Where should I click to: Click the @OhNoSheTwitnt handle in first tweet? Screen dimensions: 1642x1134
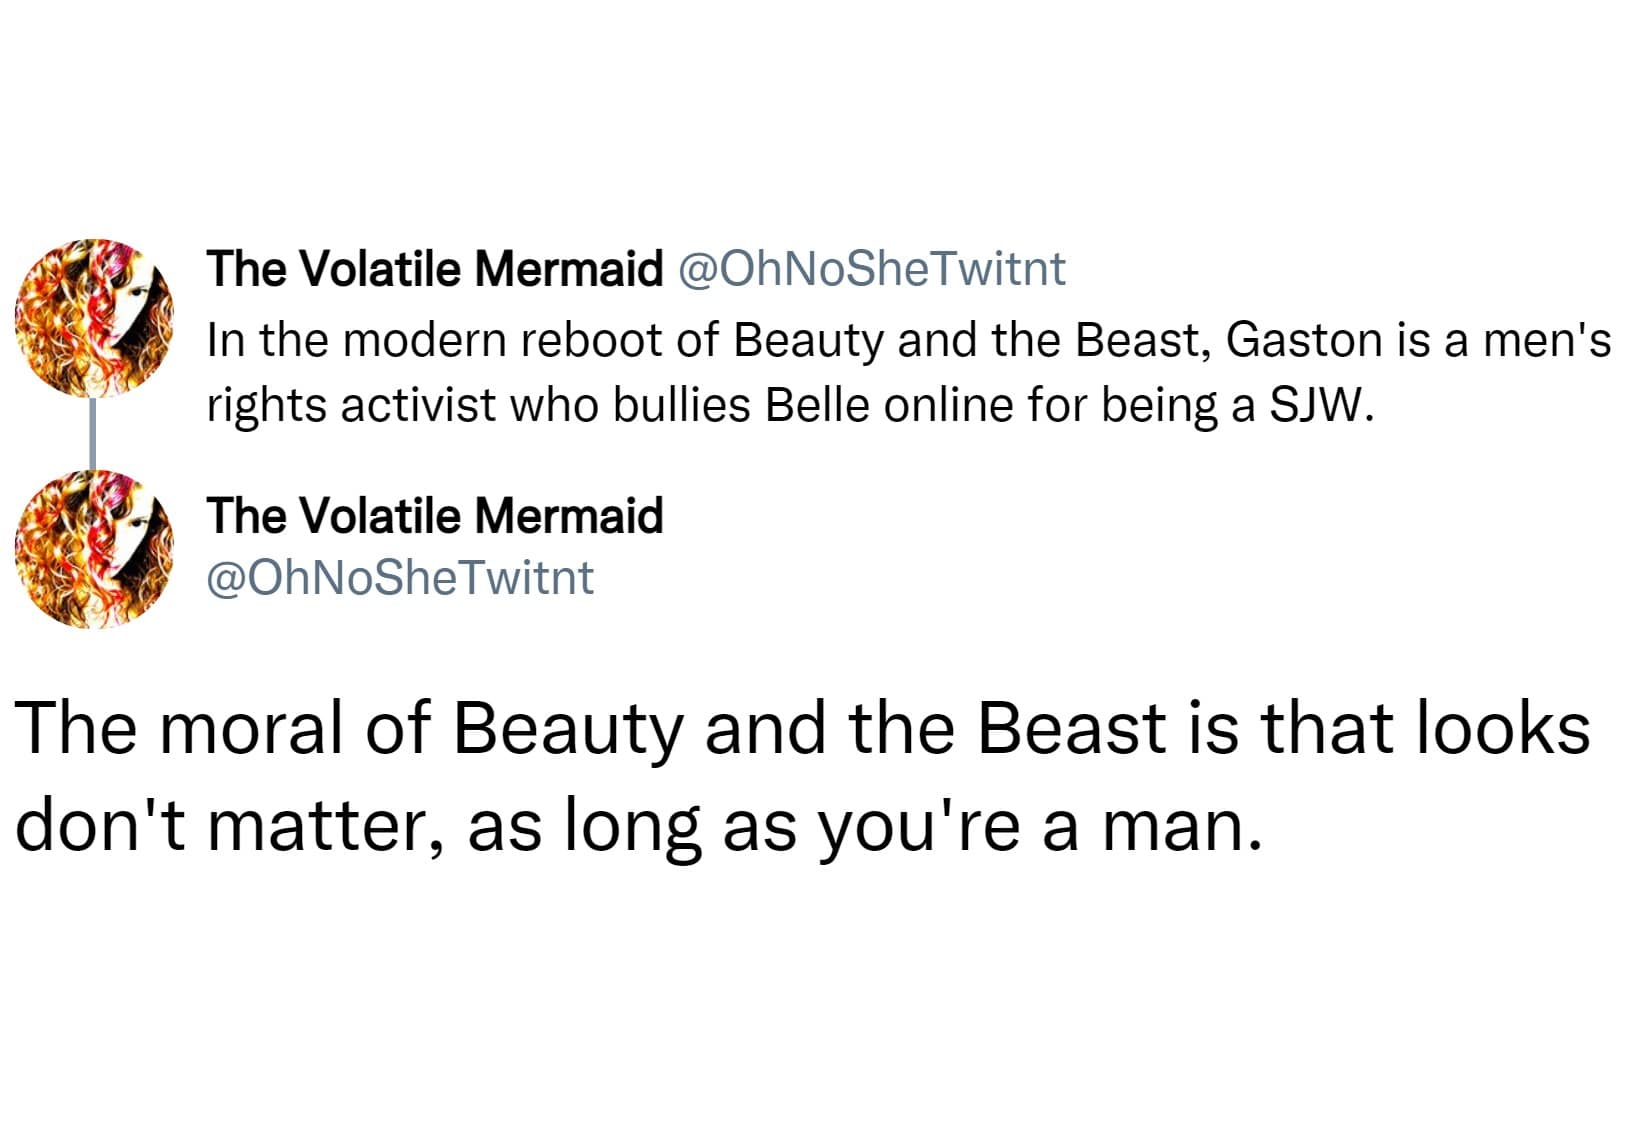click(x=872, y=269)
